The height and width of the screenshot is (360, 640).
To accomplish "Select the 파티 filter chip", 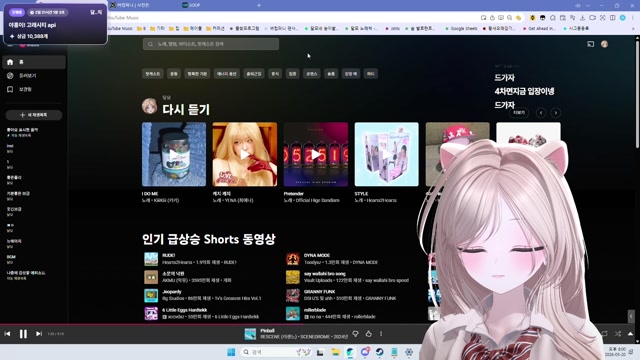I will click(x=371, y=74).
